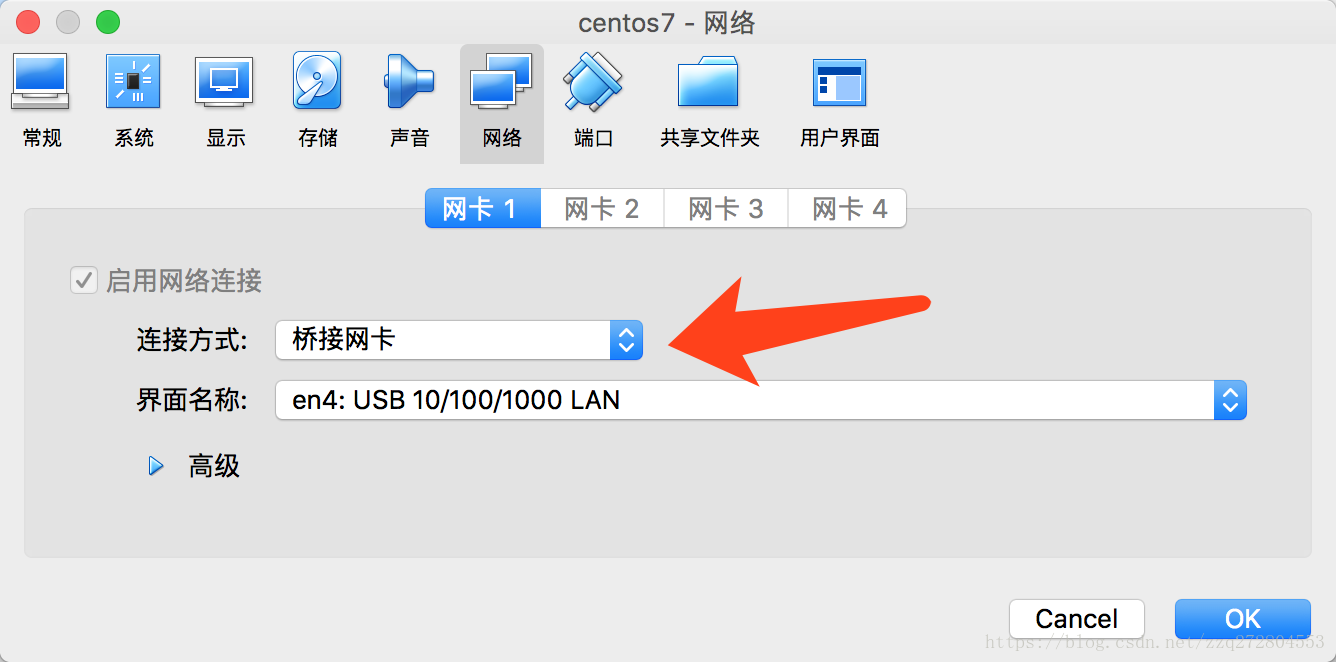Image resolution: width=1336 pixels, height=662 pixels.
Task: Expand the 高级 advanced disclosure triangle
Action: tap(156, 466)
